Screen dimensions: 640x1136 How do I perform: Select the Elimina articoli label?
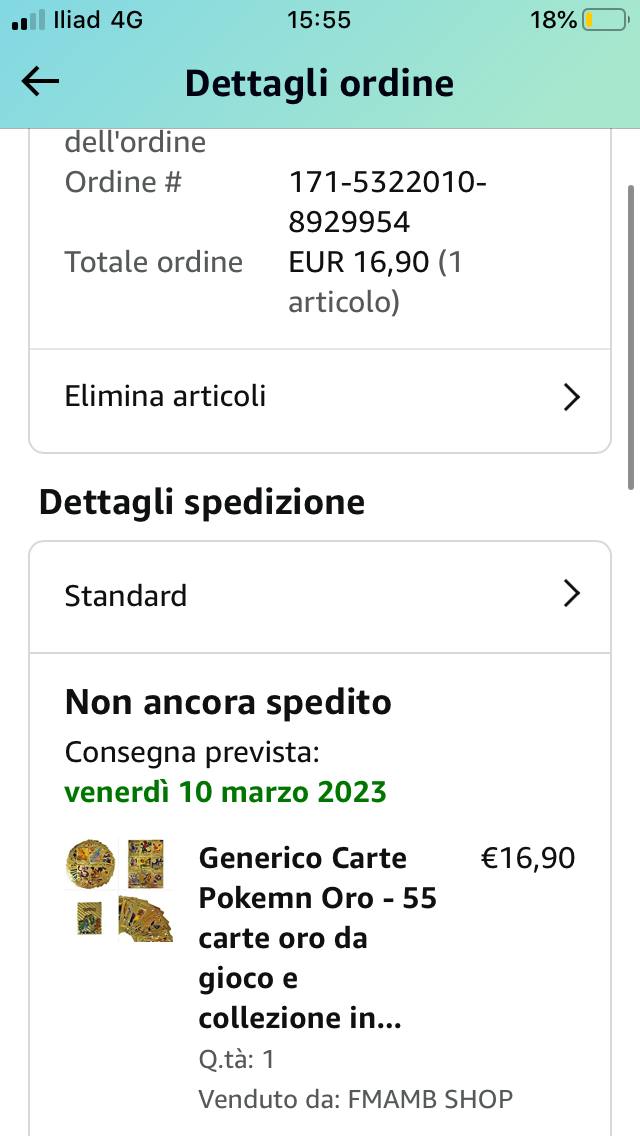click(x=165, y=396)
